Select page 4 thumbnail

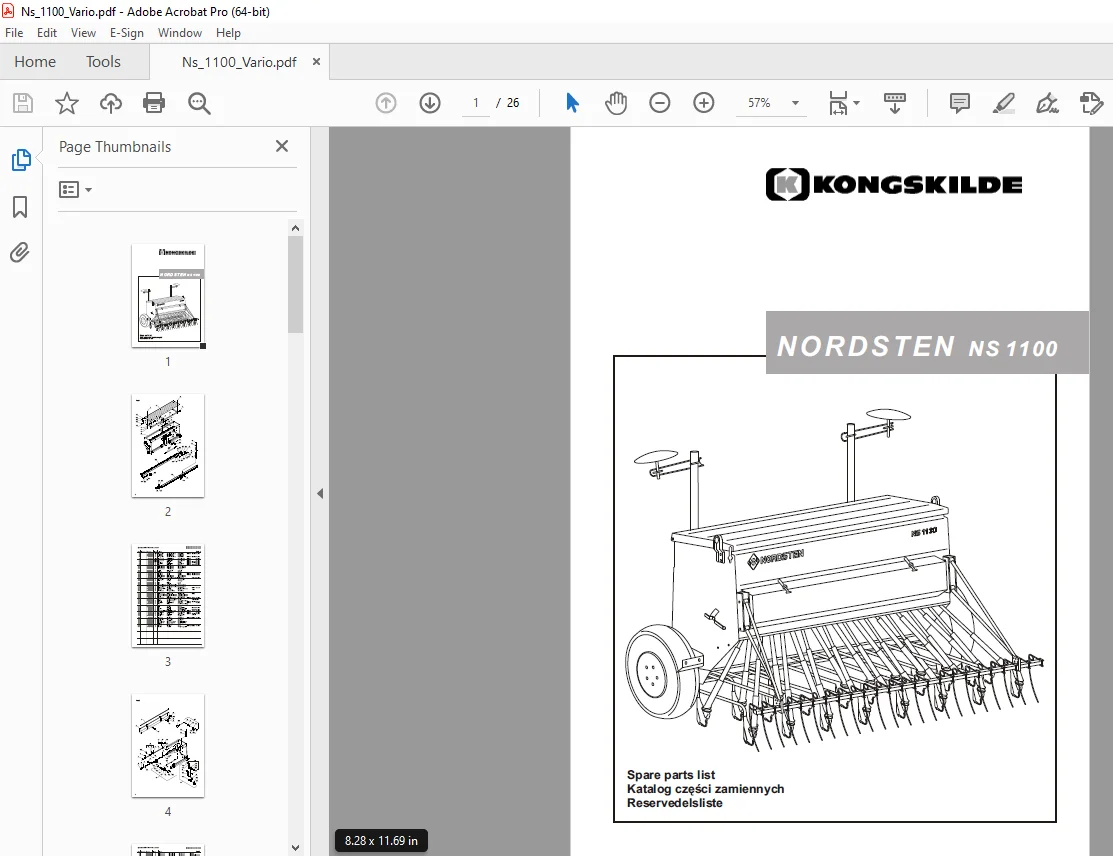tap(168, 745)
